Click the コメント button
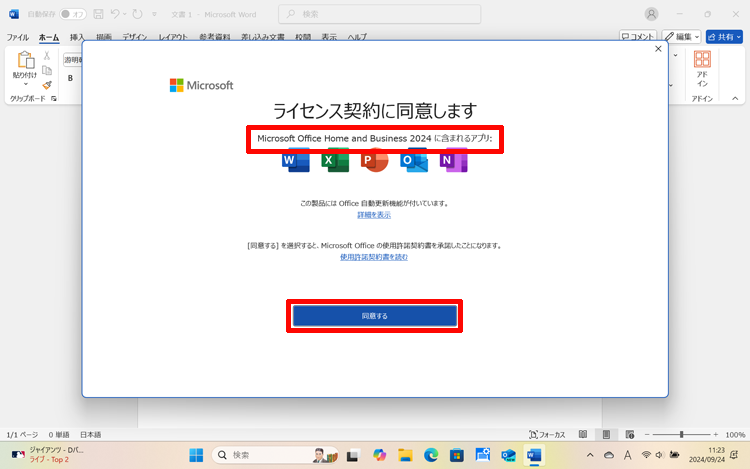Viewport: 750px width, 469px height. tap(637, 37)
